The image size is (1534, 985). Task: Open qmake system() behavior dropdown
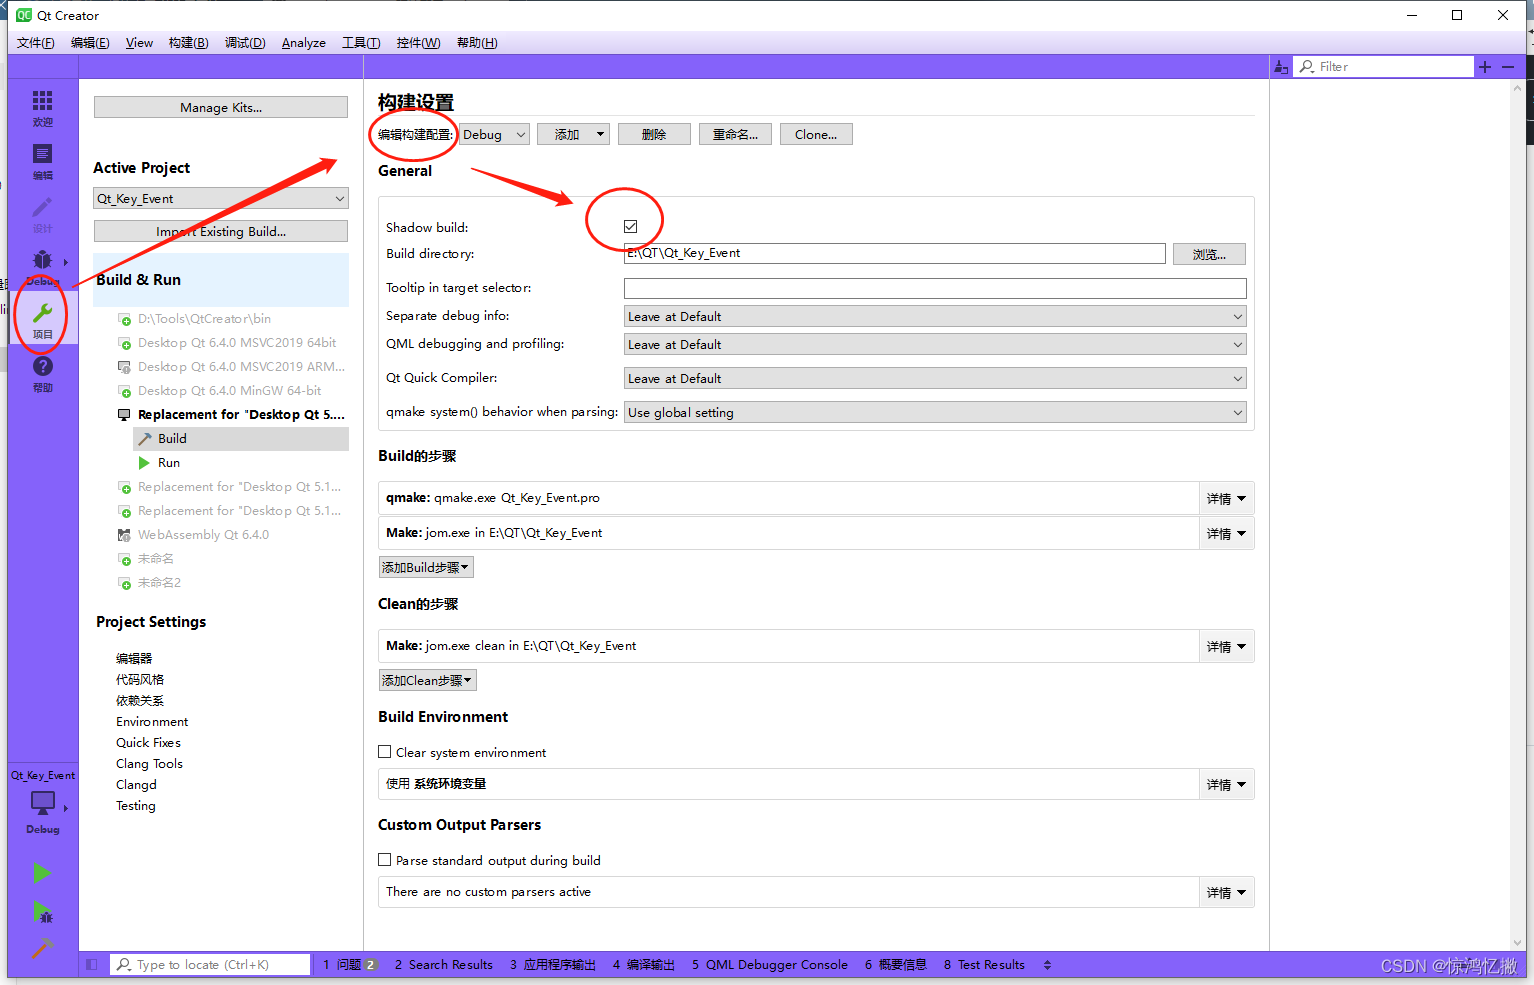(x=935, y=413)
